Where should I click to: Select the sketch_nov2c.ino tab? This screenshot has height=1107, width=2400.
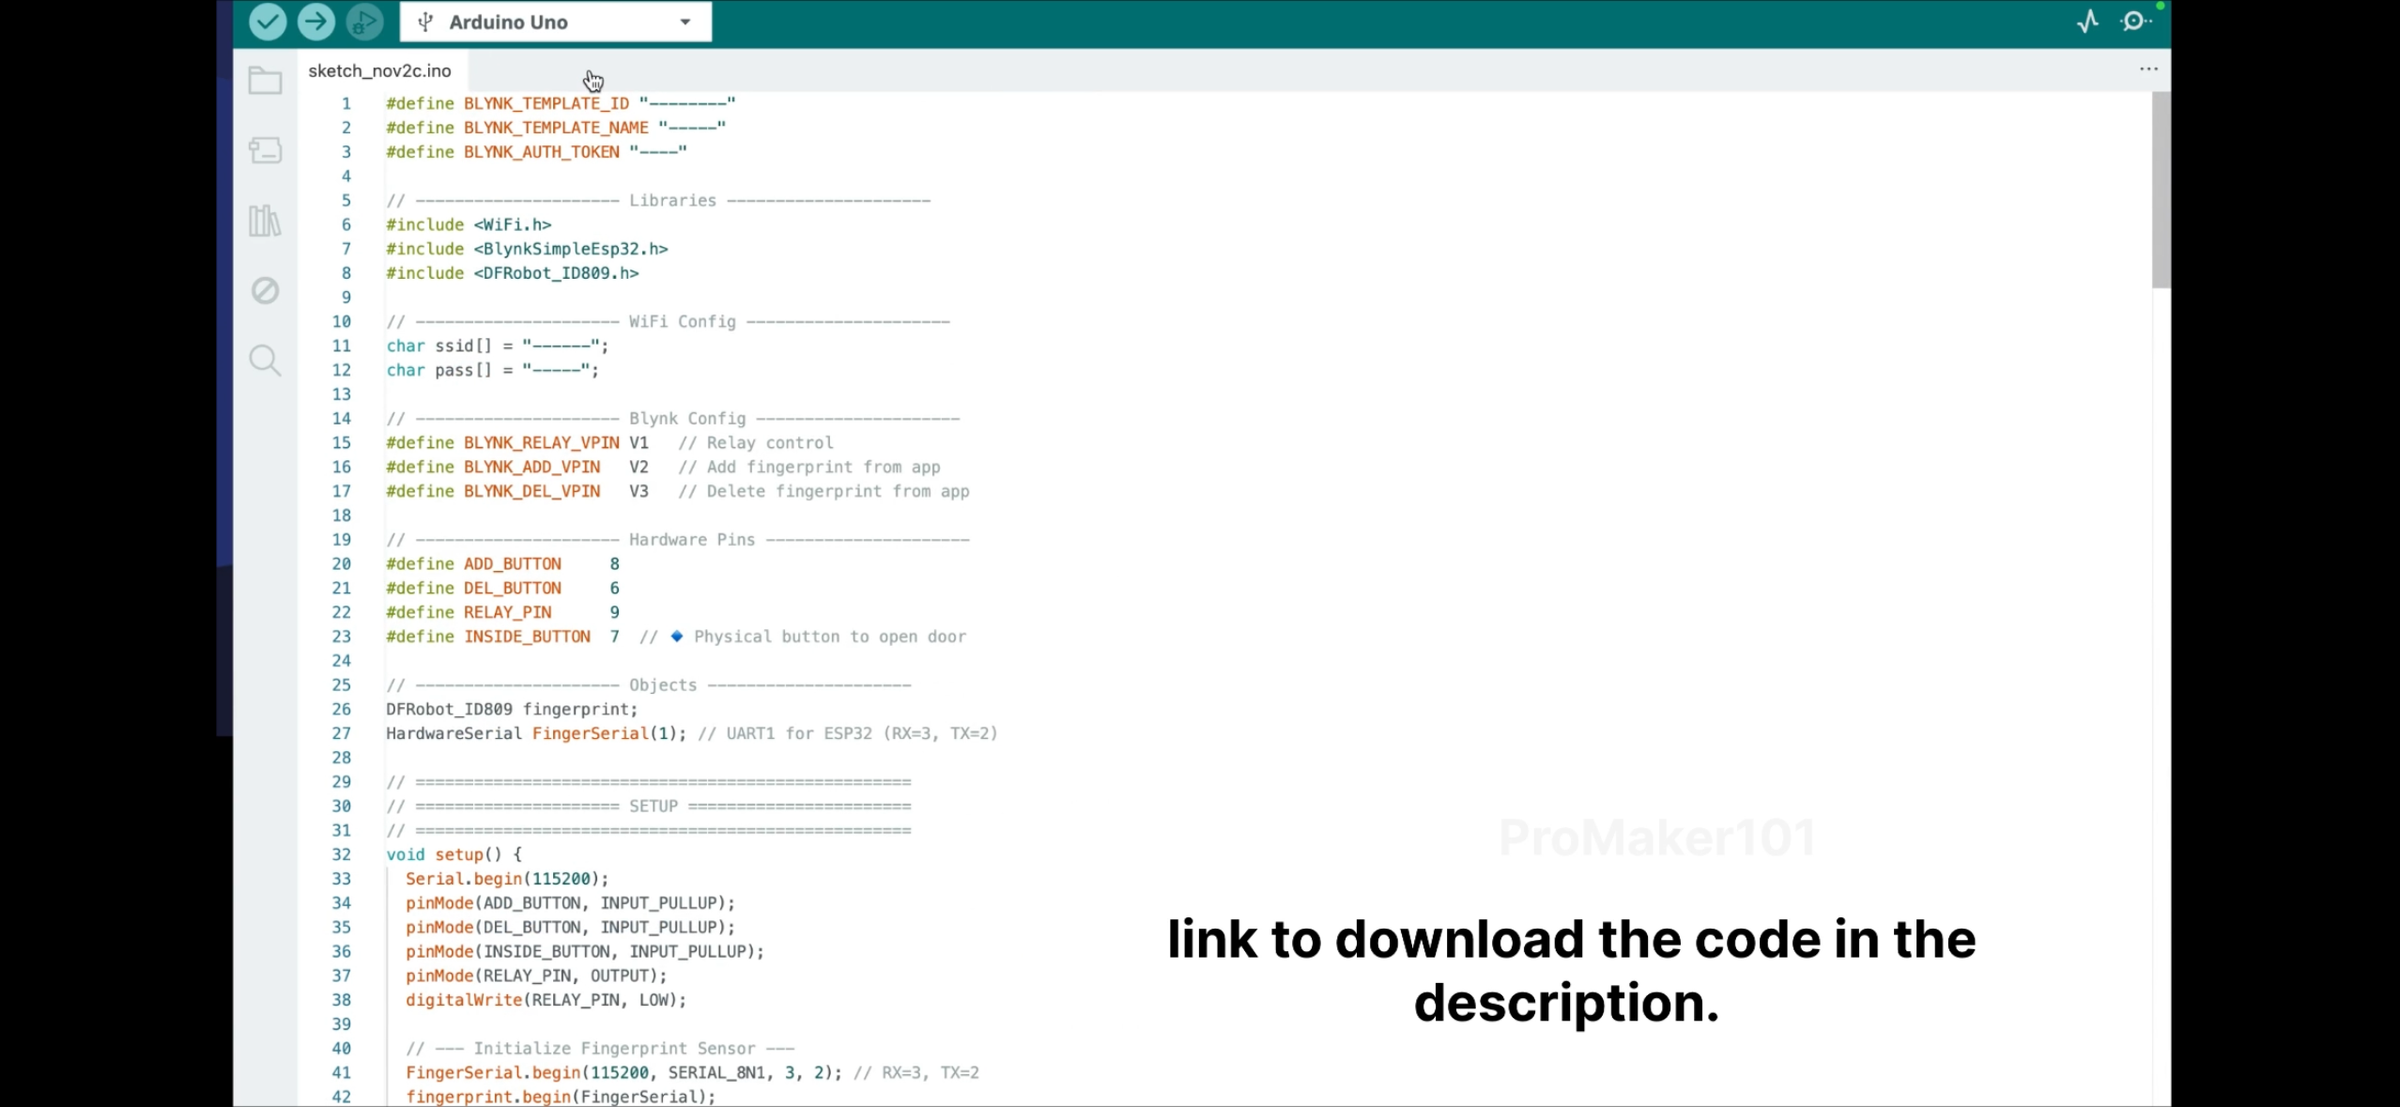coord(380,71)
